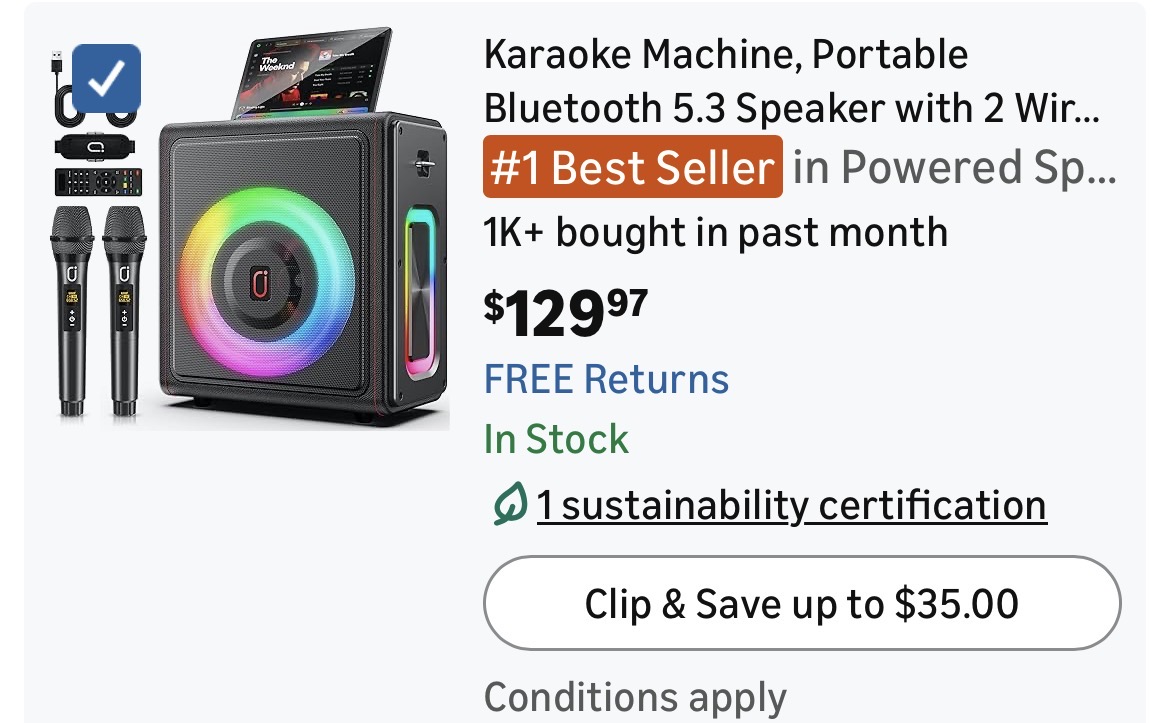
Task: Open the 1 sustainability certification link
Action: tap(791, 506)
